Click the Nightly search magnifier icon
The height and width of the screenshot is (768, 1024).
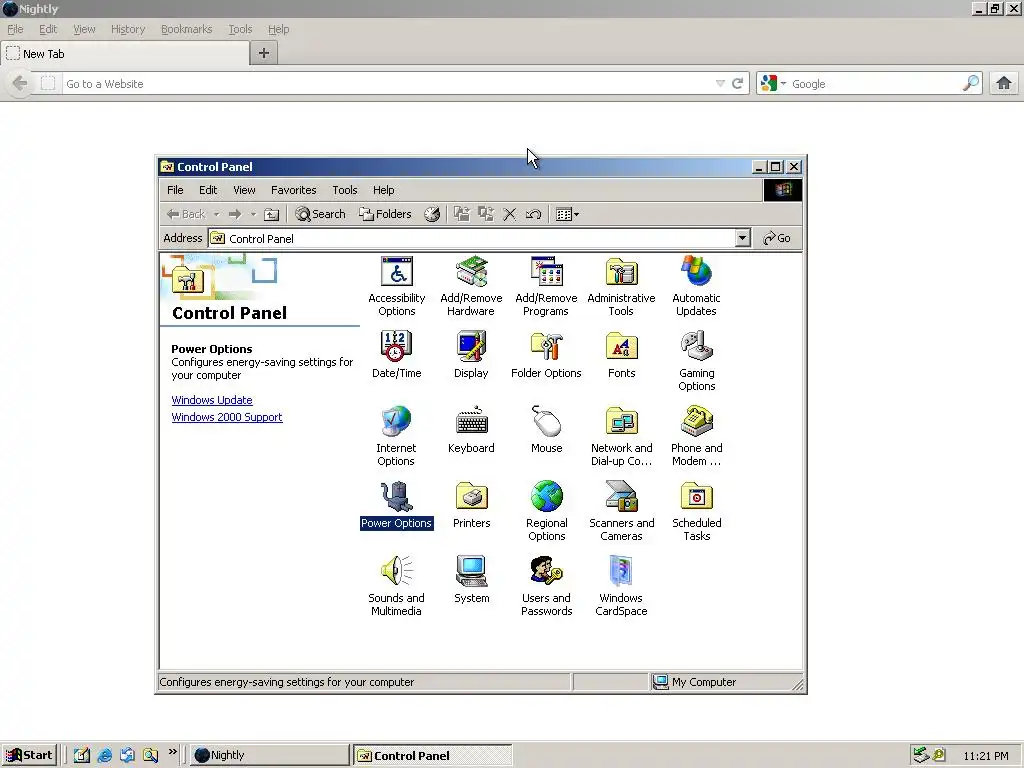971,83
